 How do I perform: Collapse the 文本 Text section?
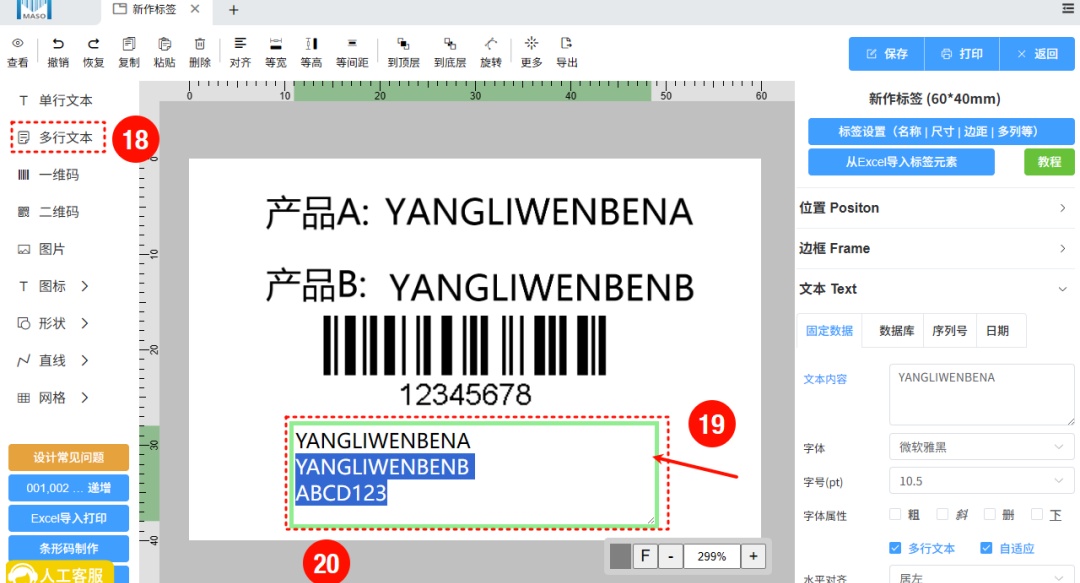pos(935,289)
